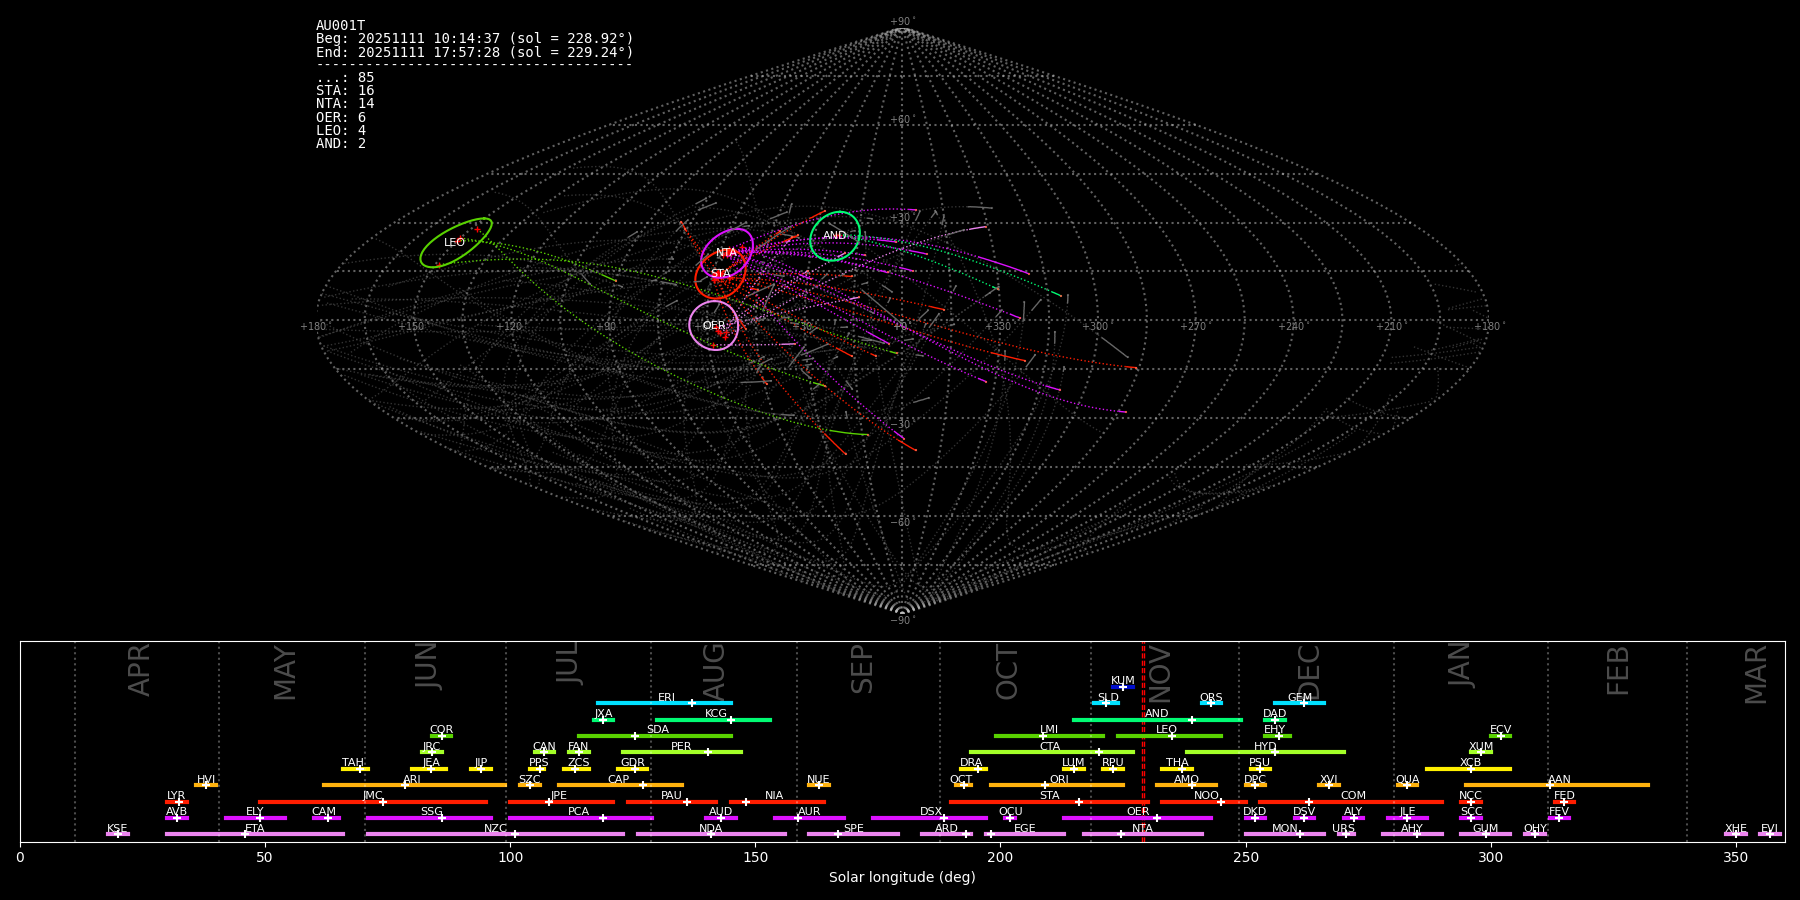The image size is (1800, 900).
Task: Click the COM shower bar in timeline
Action: tap(1351, 802)
